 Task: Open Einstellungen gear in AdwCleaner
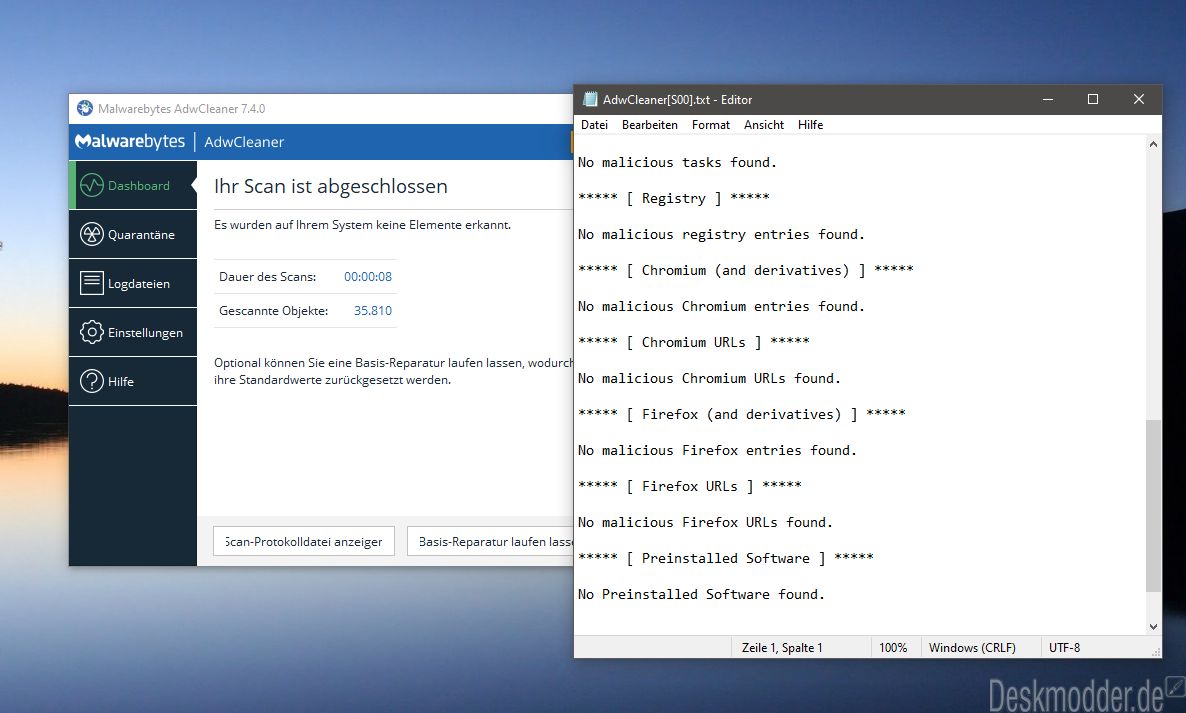pos(92,332)
